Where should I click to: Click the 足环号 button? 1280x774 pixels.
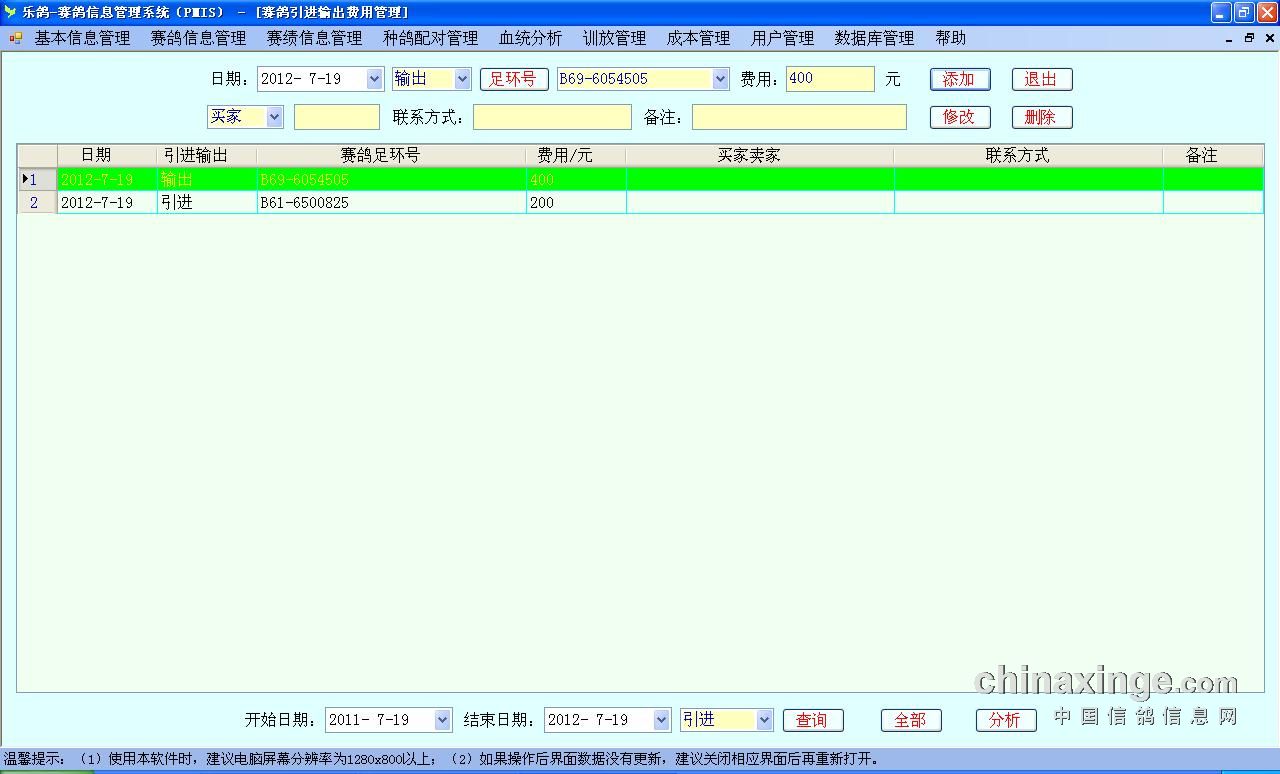point(514,79)
